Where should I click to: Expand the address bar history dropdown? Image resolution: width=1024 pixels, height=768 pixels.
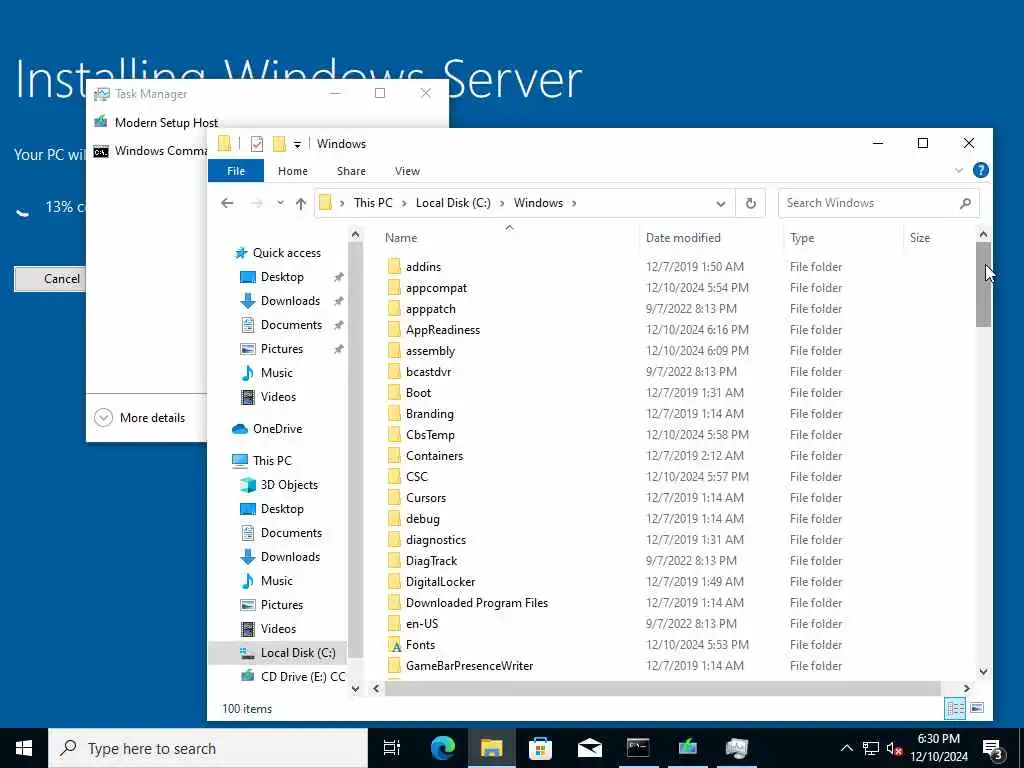point(720,203)
